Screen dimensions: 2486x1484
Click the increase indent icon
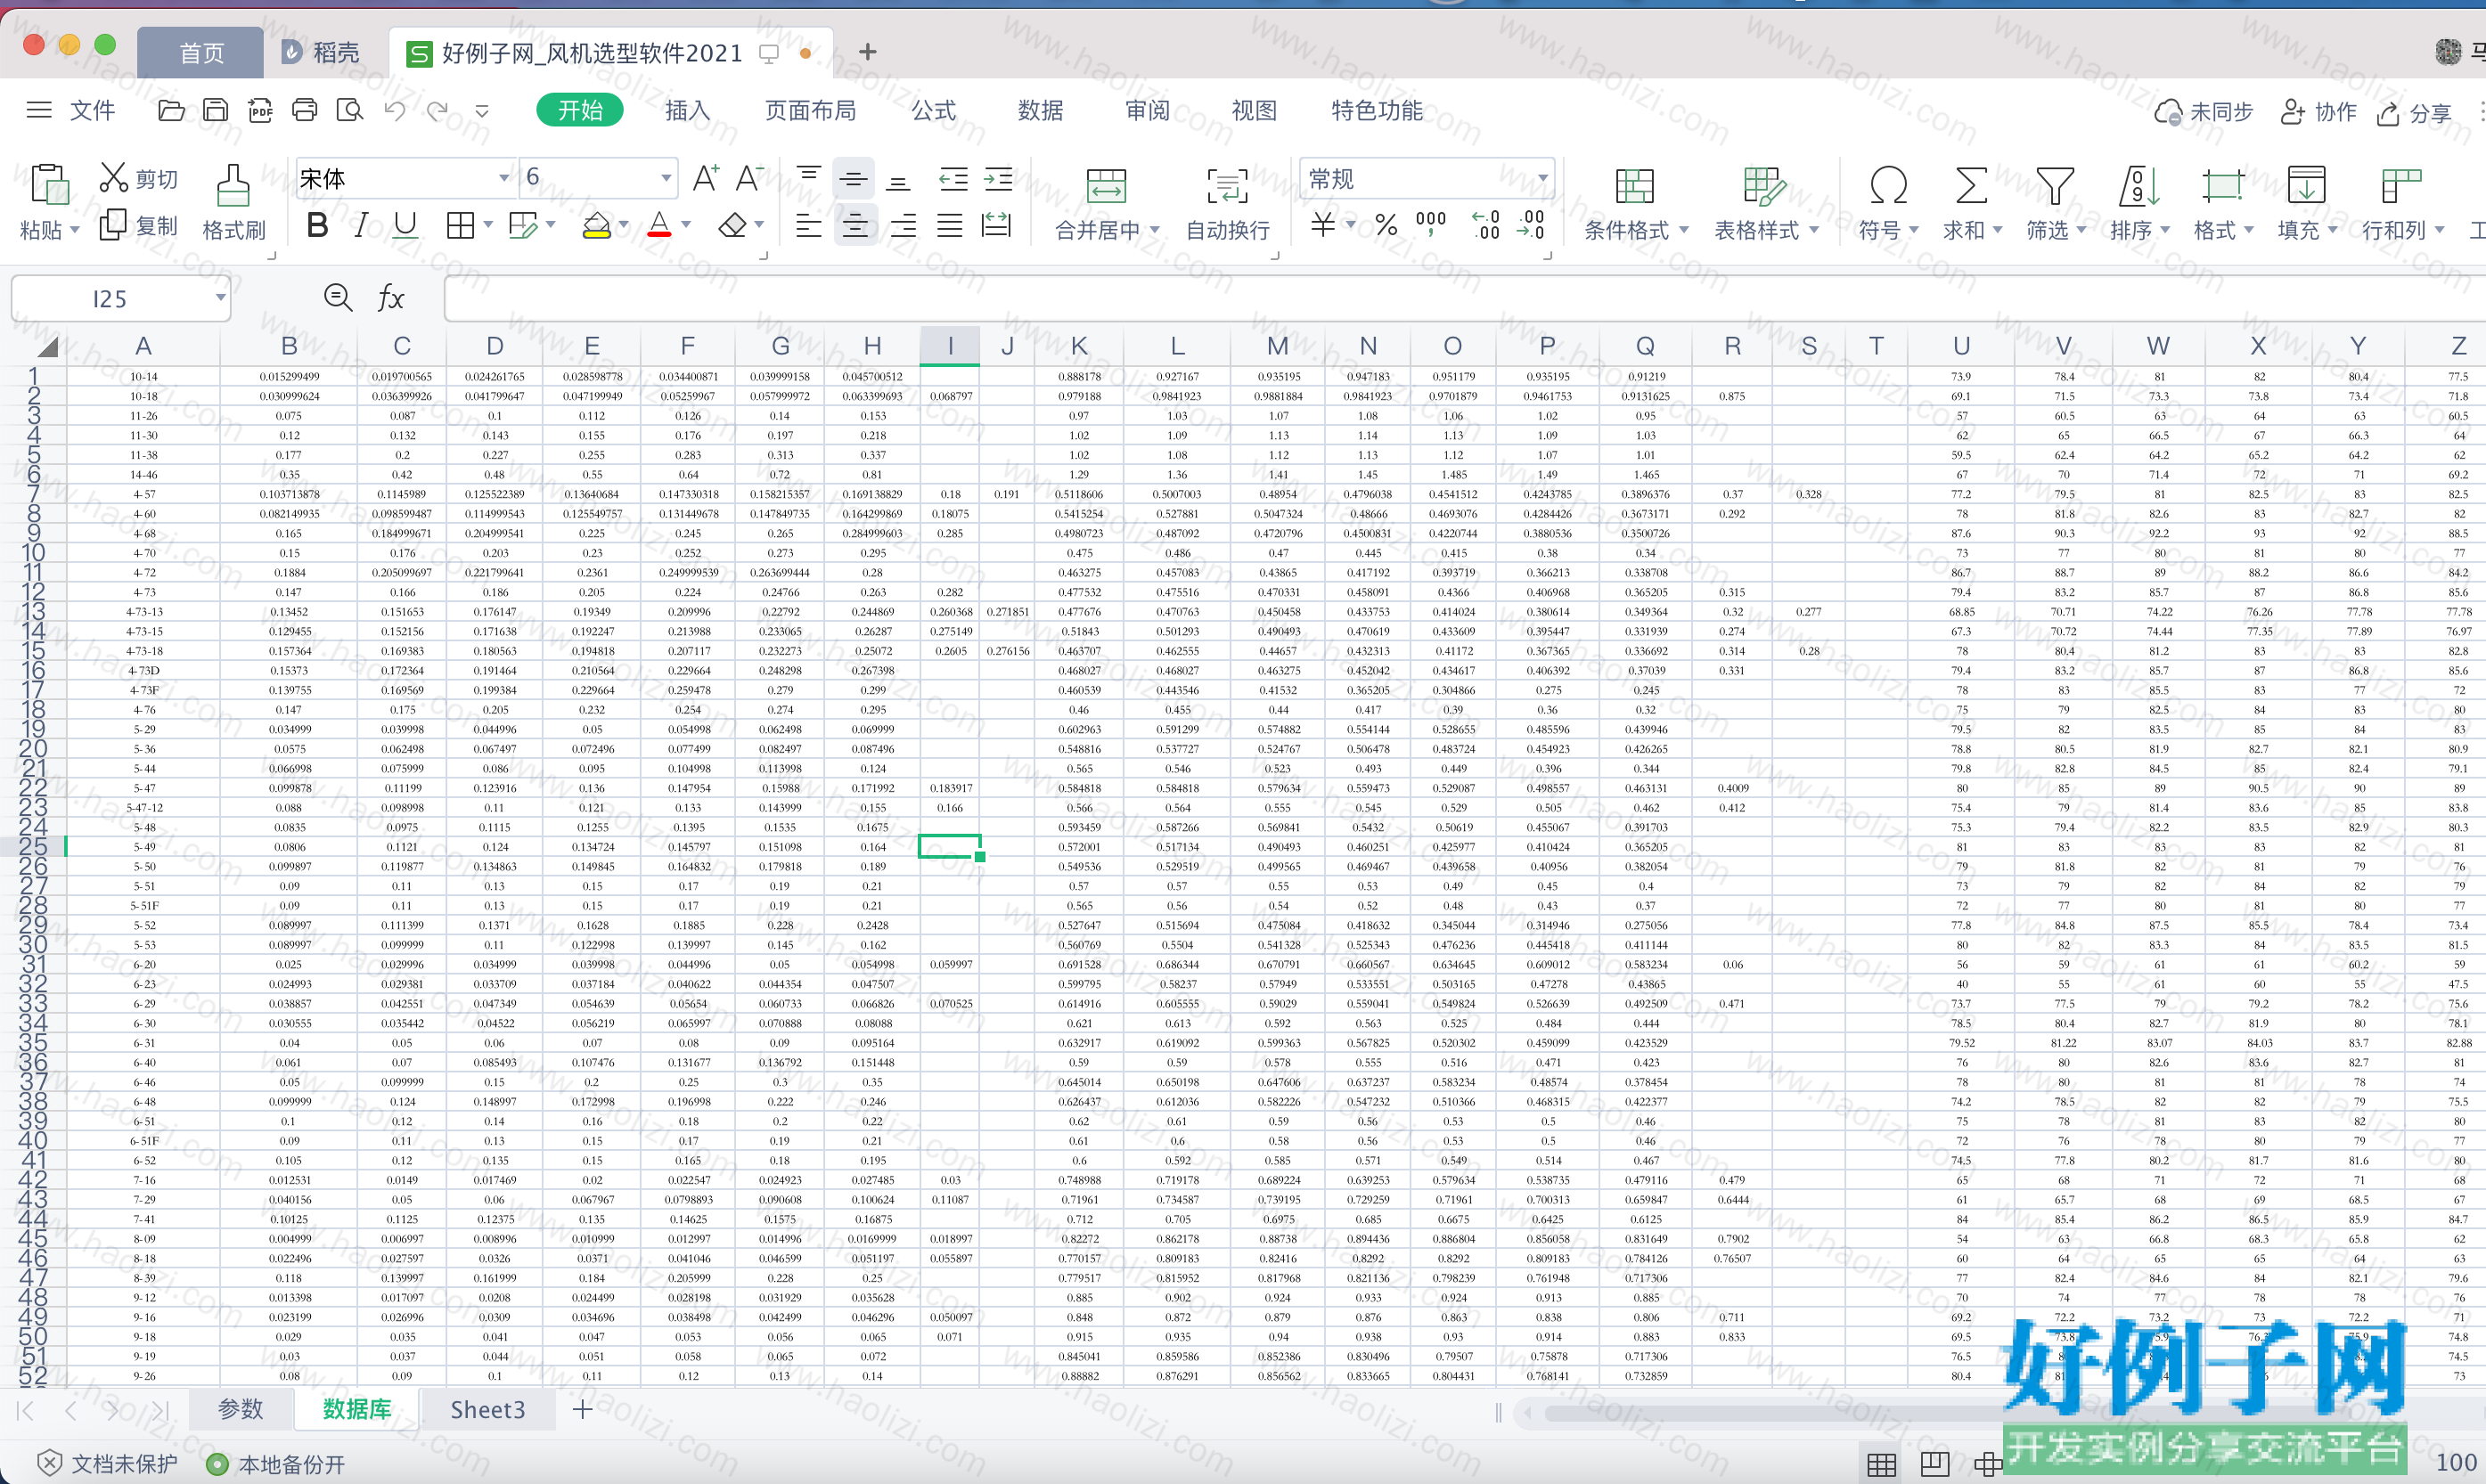(x=998, y=178)
